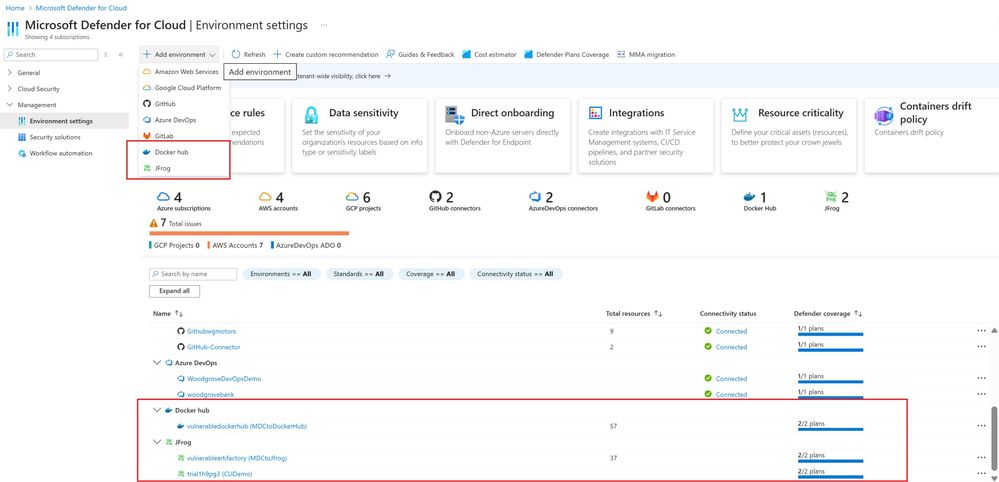Click the Expand all button

coord(175,291)
